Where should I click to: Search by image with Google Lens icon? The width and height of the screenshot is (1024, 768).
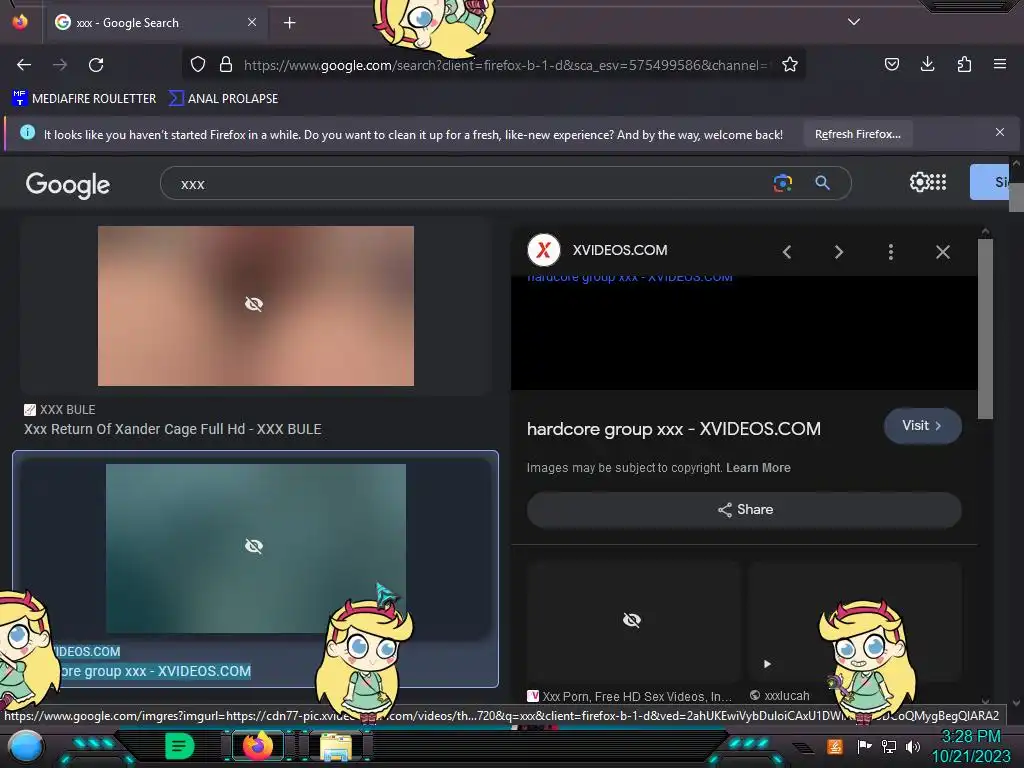[782, 183]
